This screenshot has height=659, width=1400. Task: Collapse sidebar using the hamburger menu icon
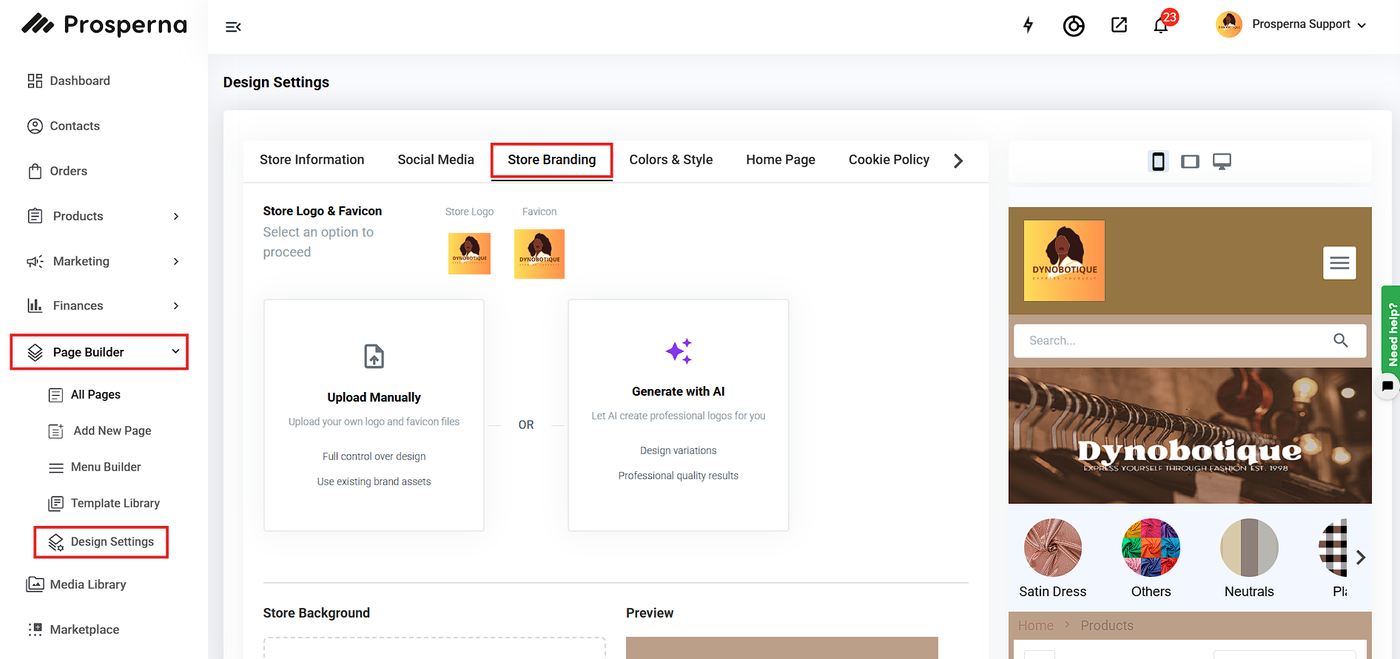[233, 27]
